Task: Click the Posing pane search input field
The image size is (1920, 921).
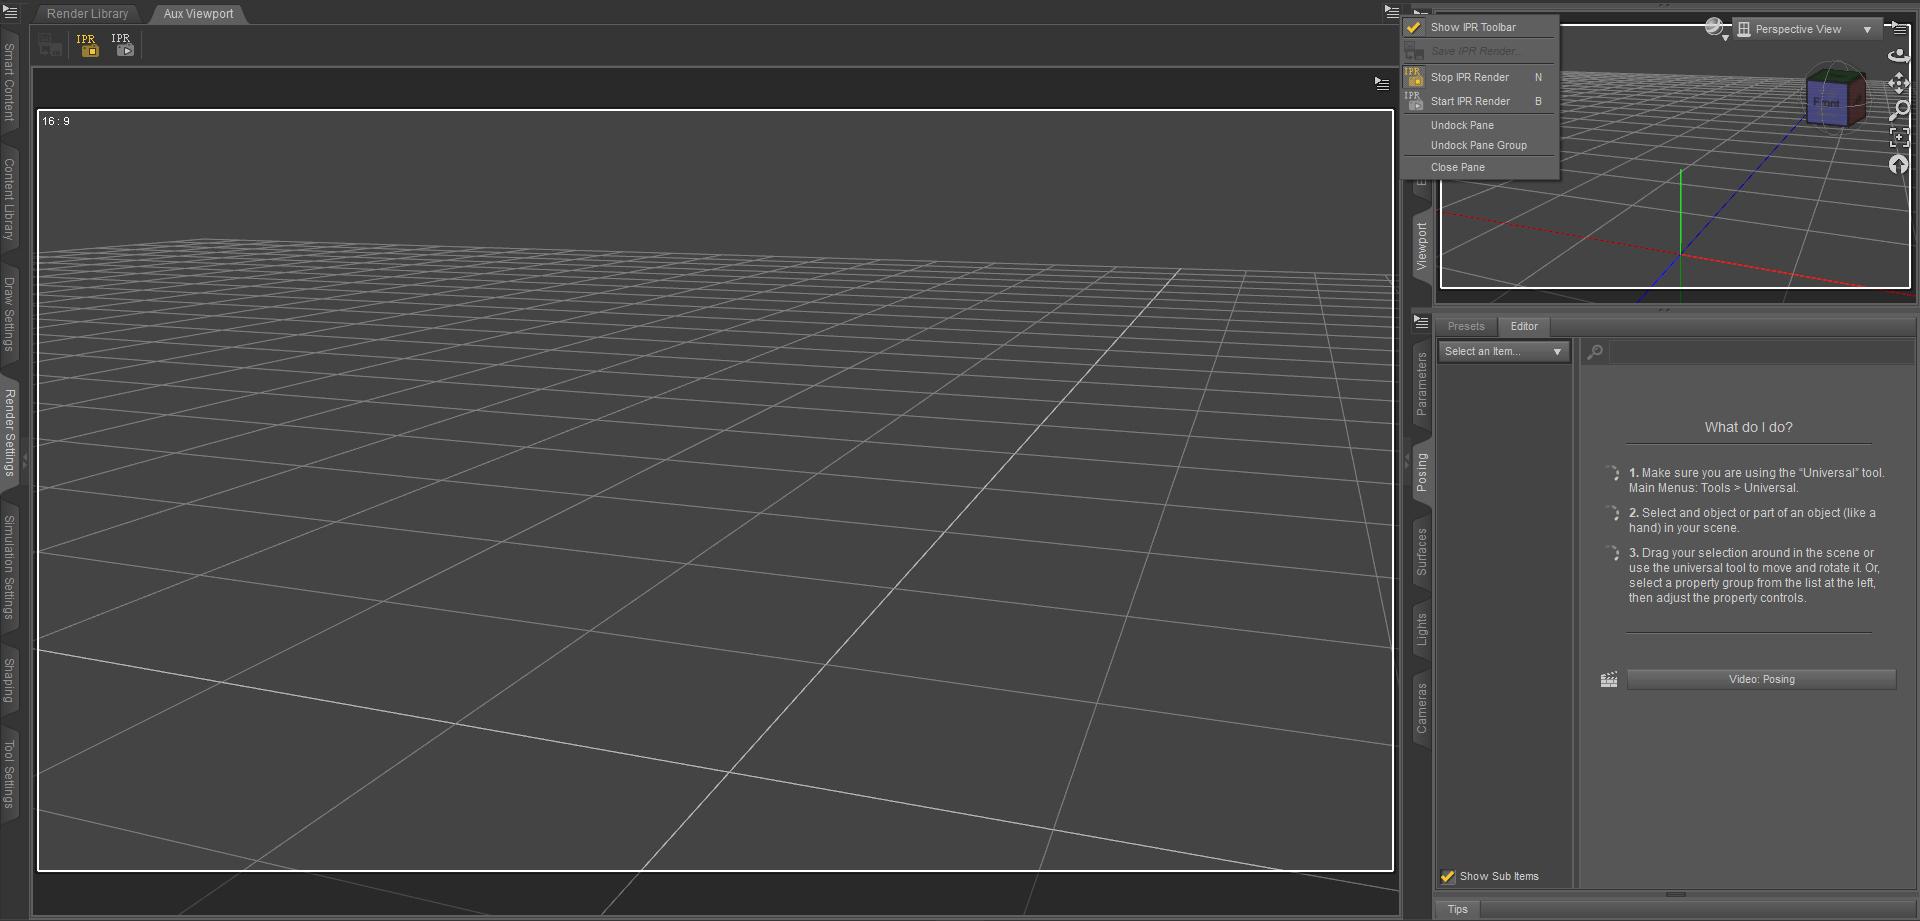Action: (1761, 352)
